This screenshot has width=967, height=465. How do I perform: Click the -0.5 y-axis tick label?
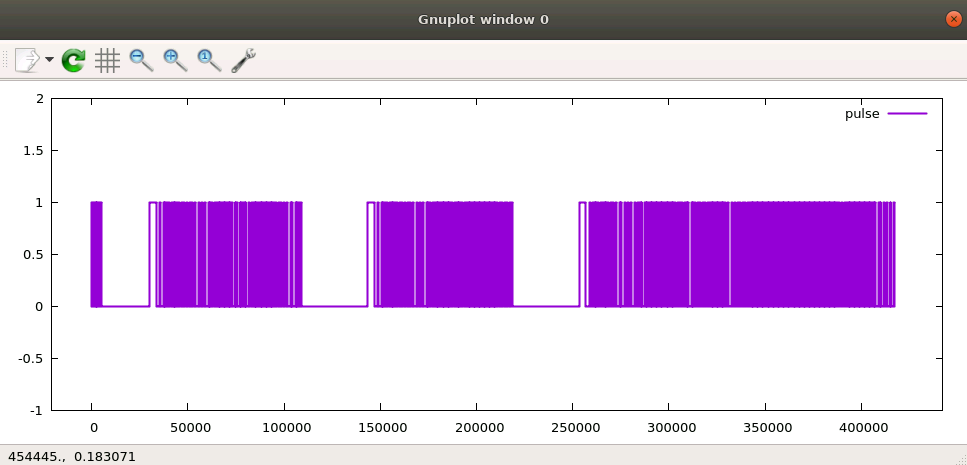click(32, 358)
